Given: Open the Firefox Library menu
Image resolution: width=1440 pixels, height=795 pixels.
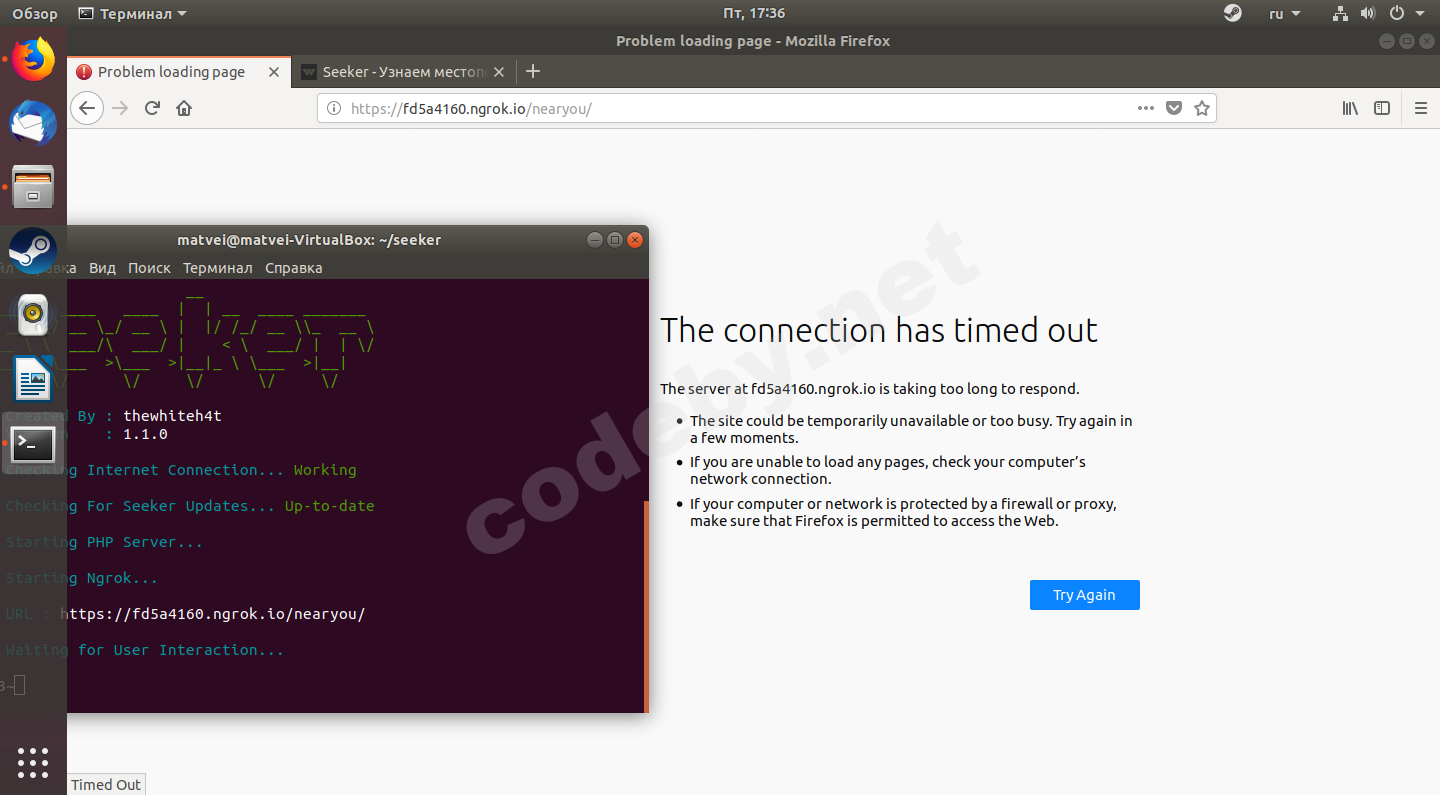Looking at the screenshot, I should point(1350,108).
